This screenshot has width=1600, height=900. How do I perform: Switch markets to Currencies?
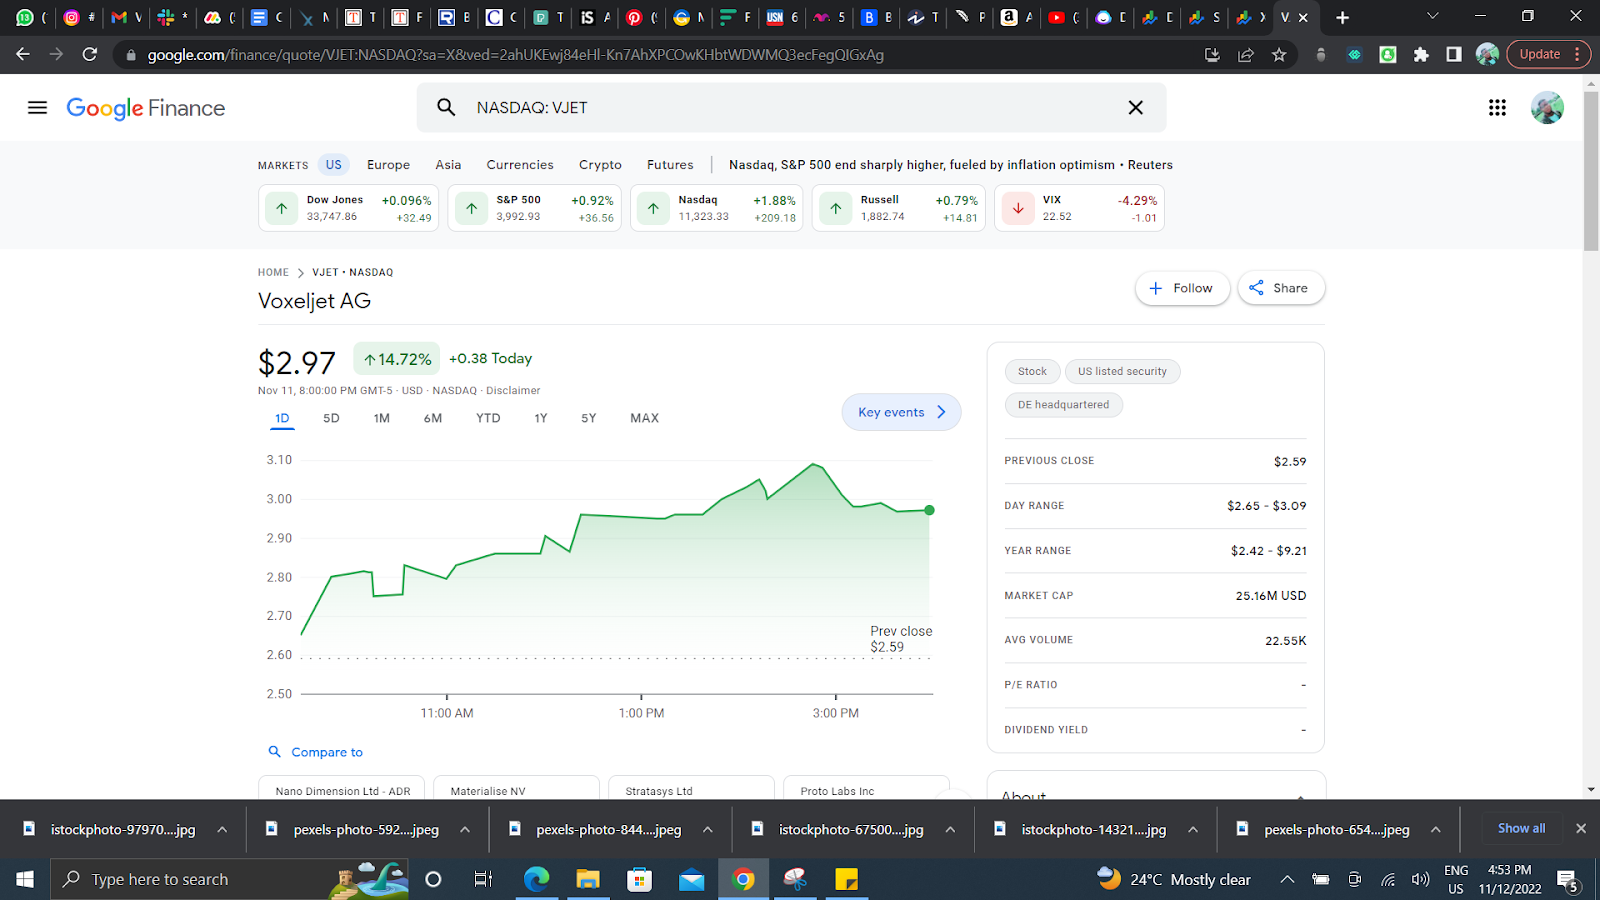[x=520, y=165]
